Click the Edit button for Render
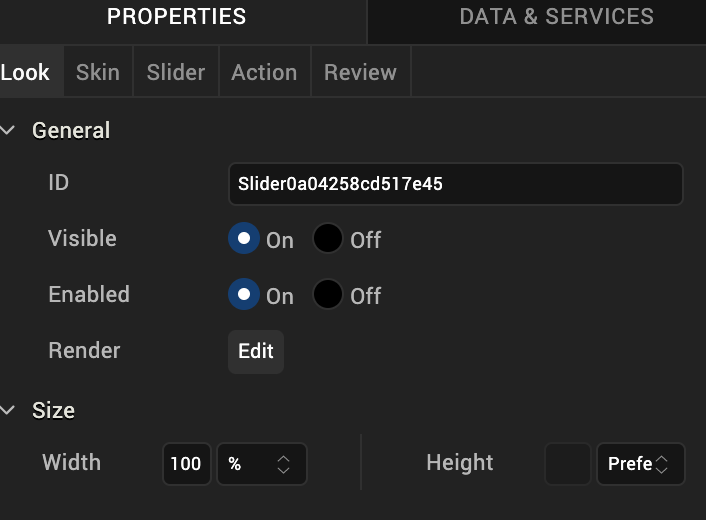This screenshot has height=520, width=706. coord(256,352)
